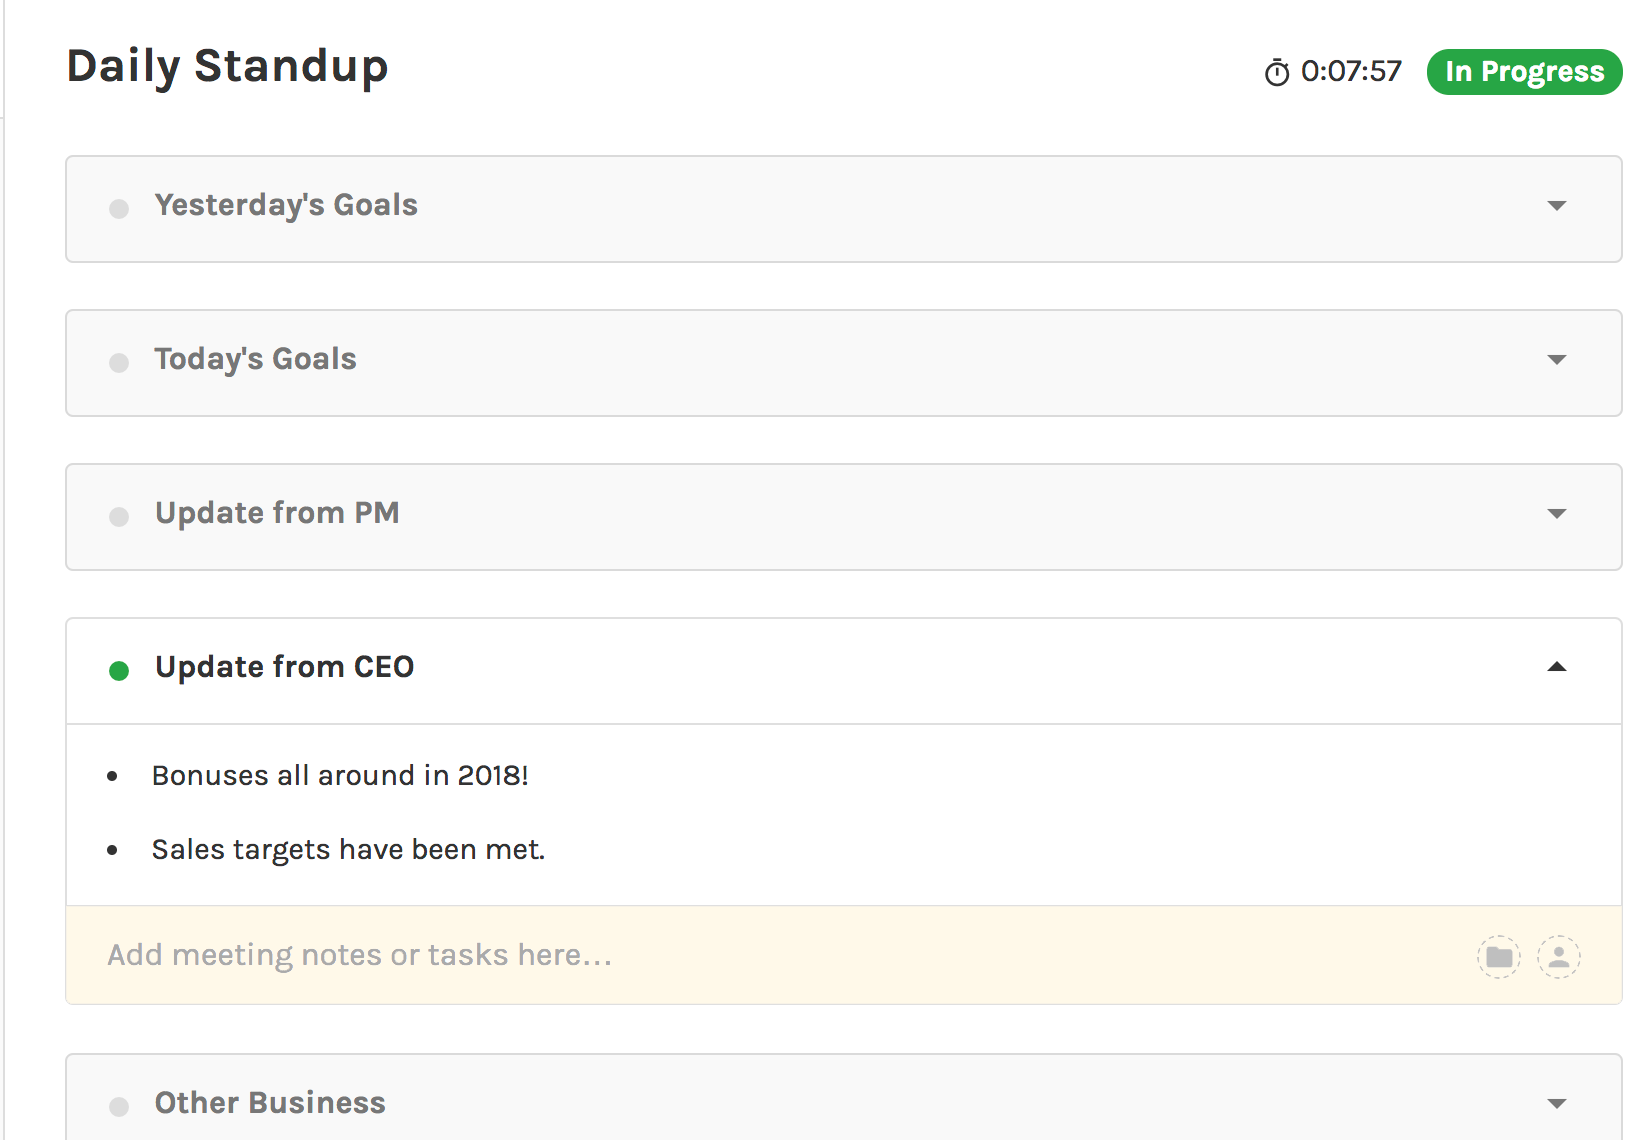Click the gray dot beside Other Business

pyautogui.click(x=119, y=1107)
